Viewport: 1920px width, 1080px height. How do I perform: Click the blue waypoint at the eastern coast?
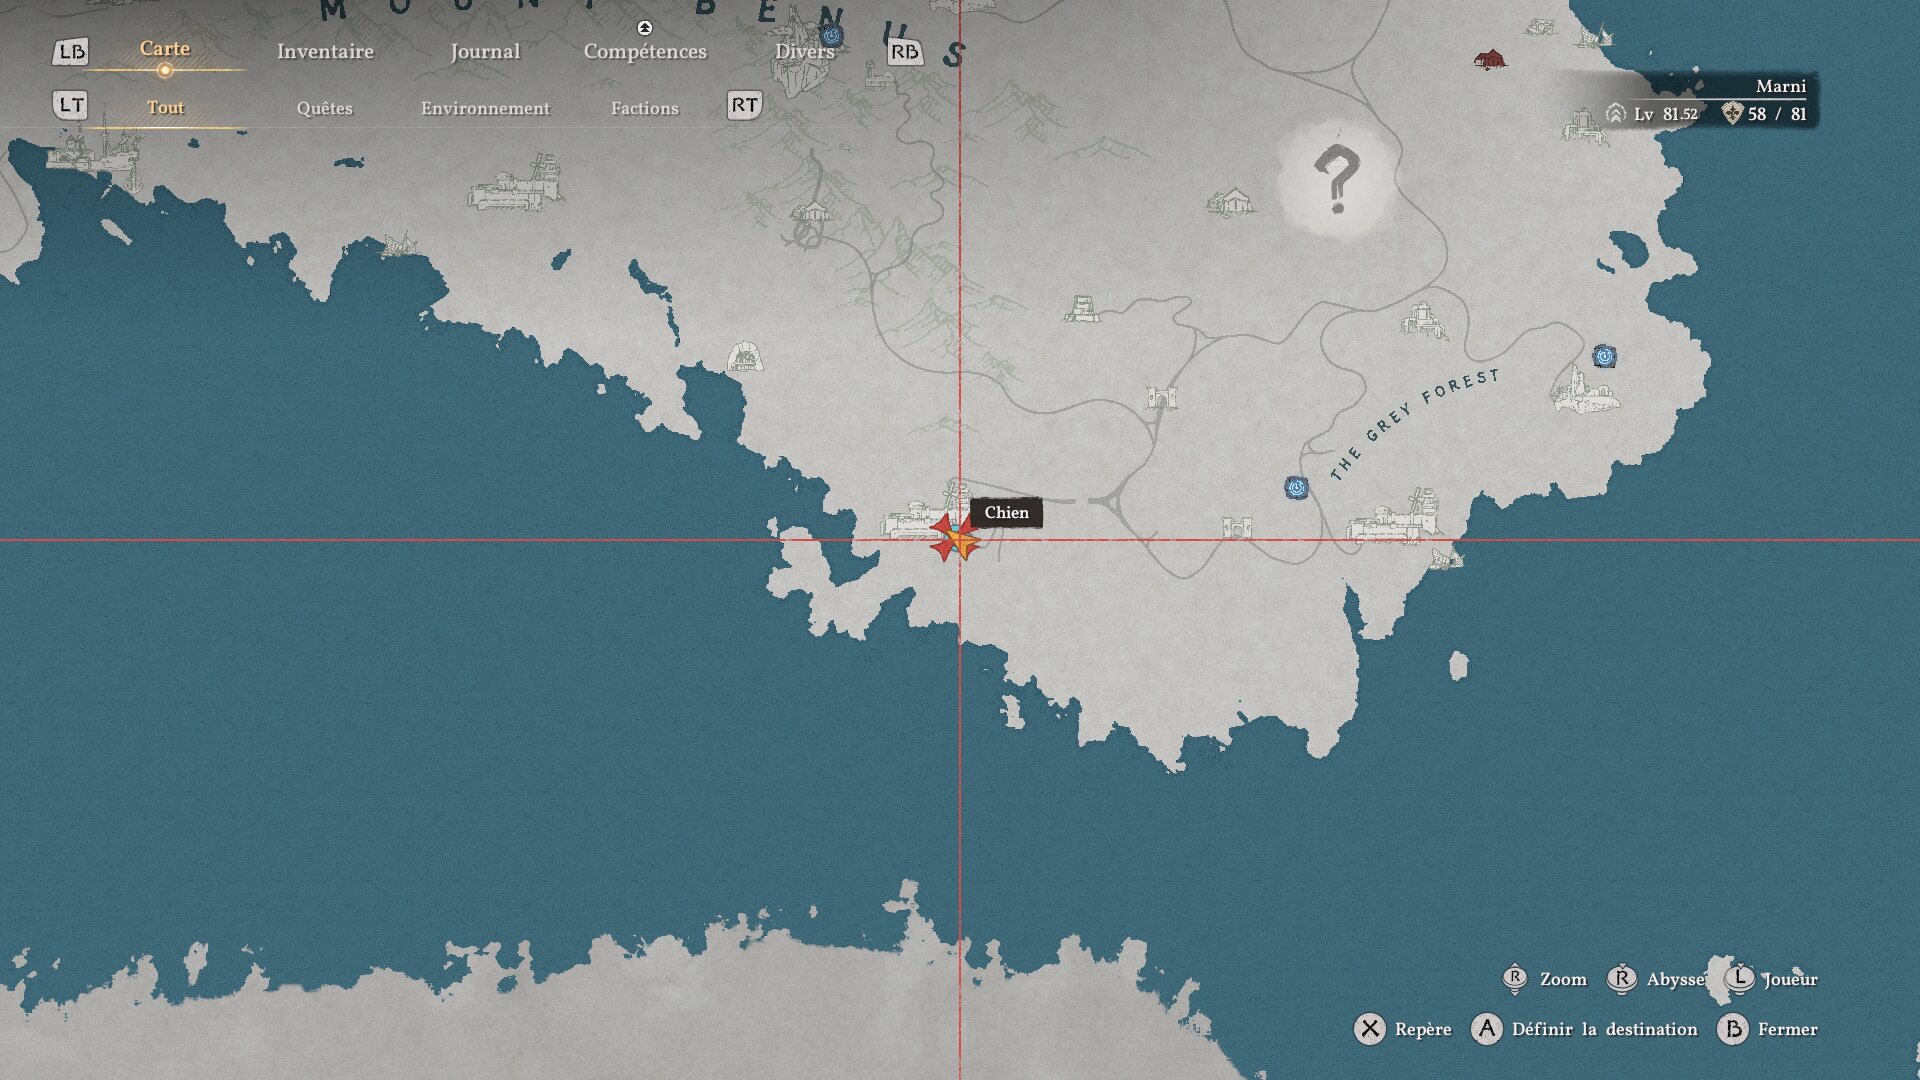[x=1604, y=356]
